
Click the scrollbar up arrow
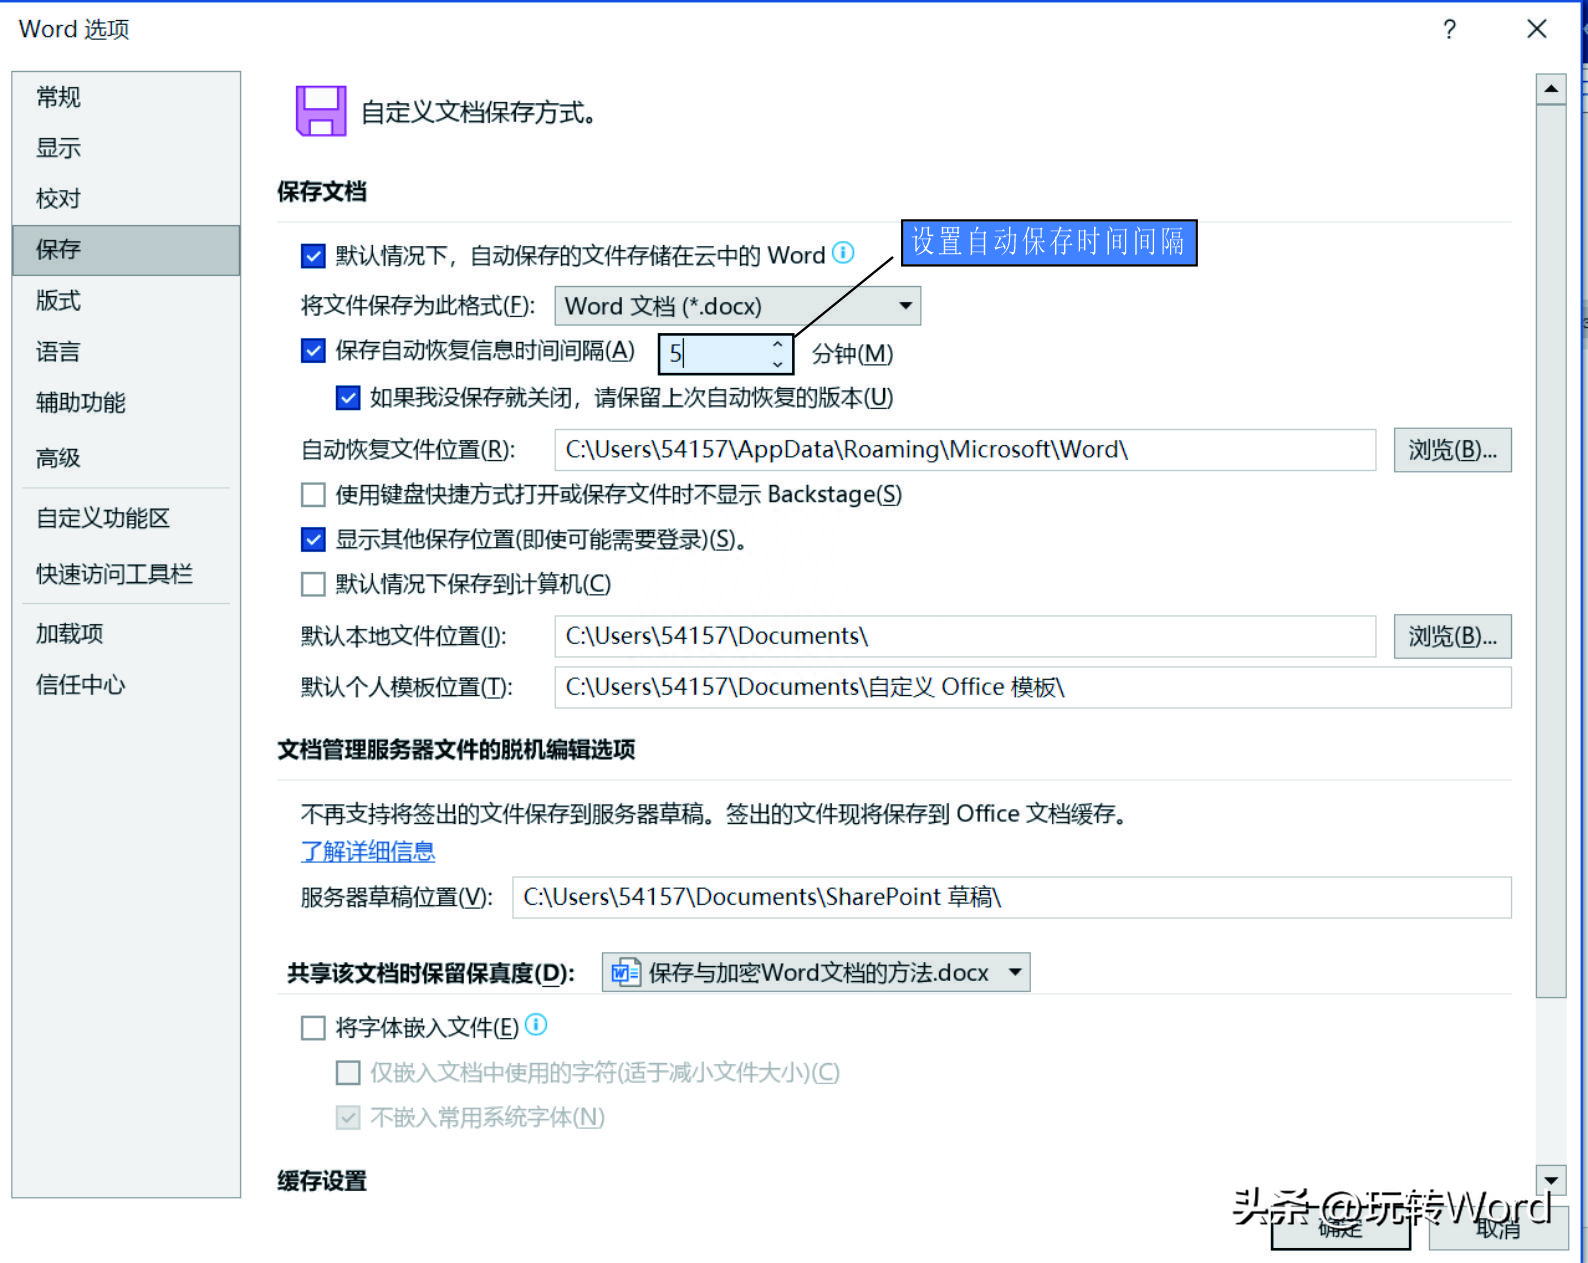[x=1551, y=89]
